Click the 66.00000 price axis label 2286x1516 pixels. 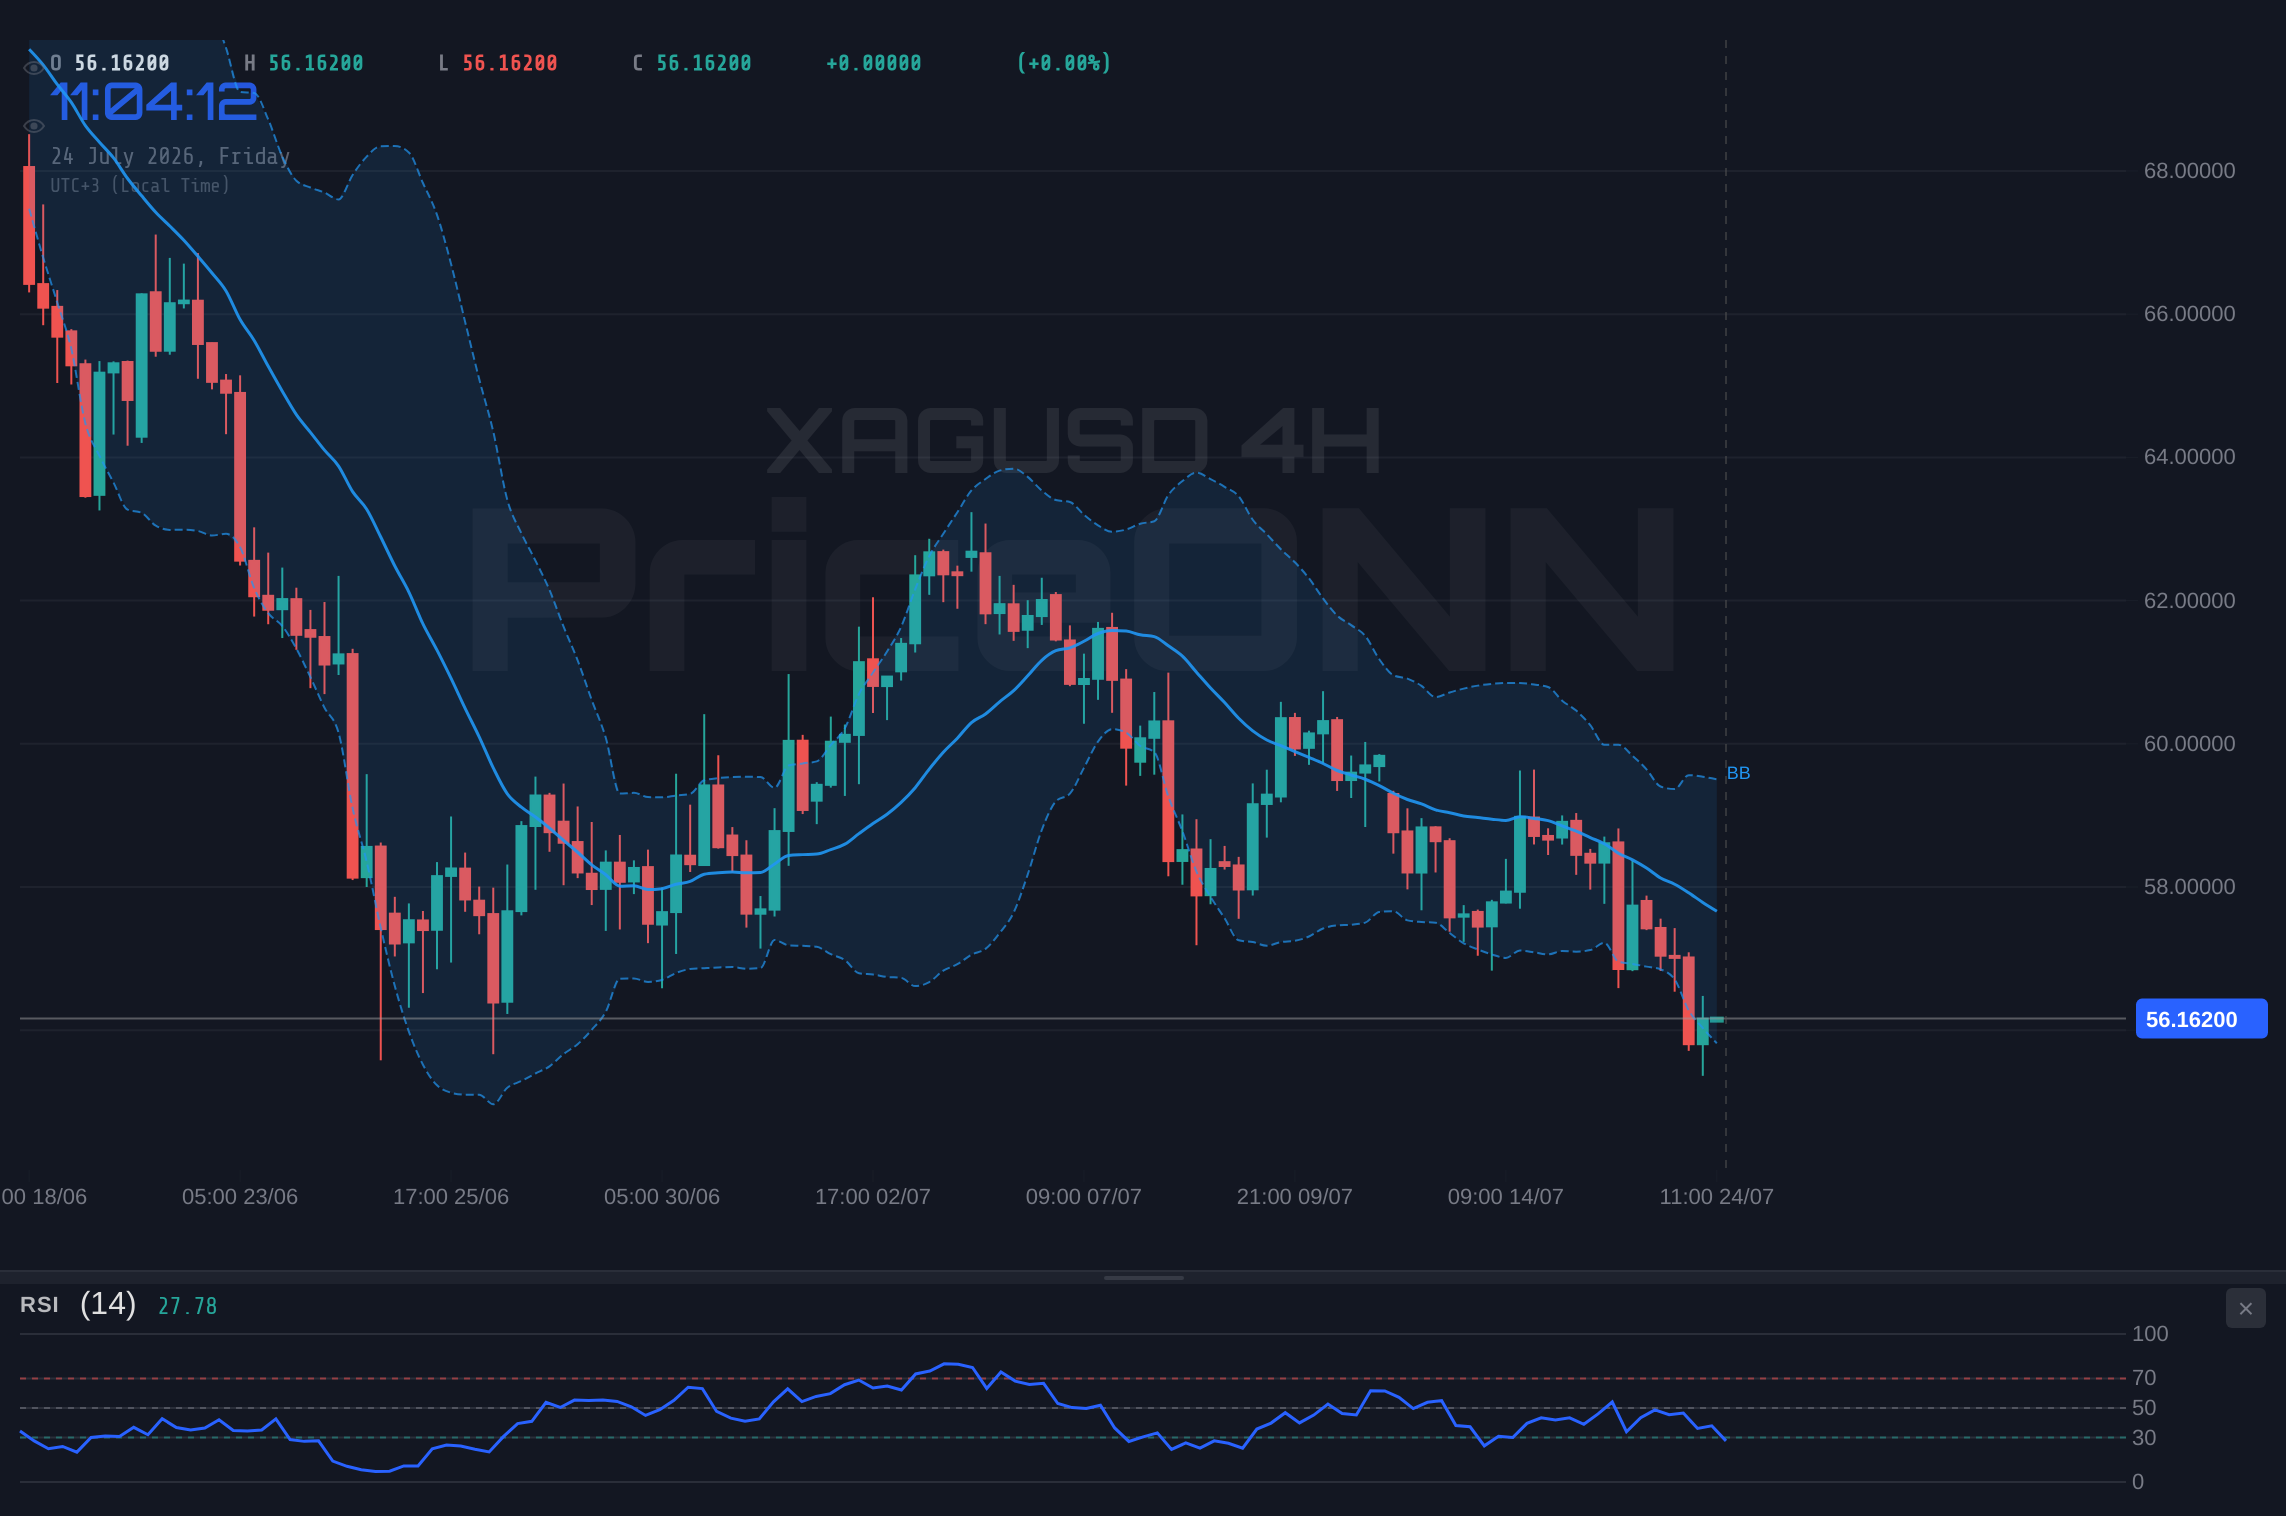(2189, 314)
